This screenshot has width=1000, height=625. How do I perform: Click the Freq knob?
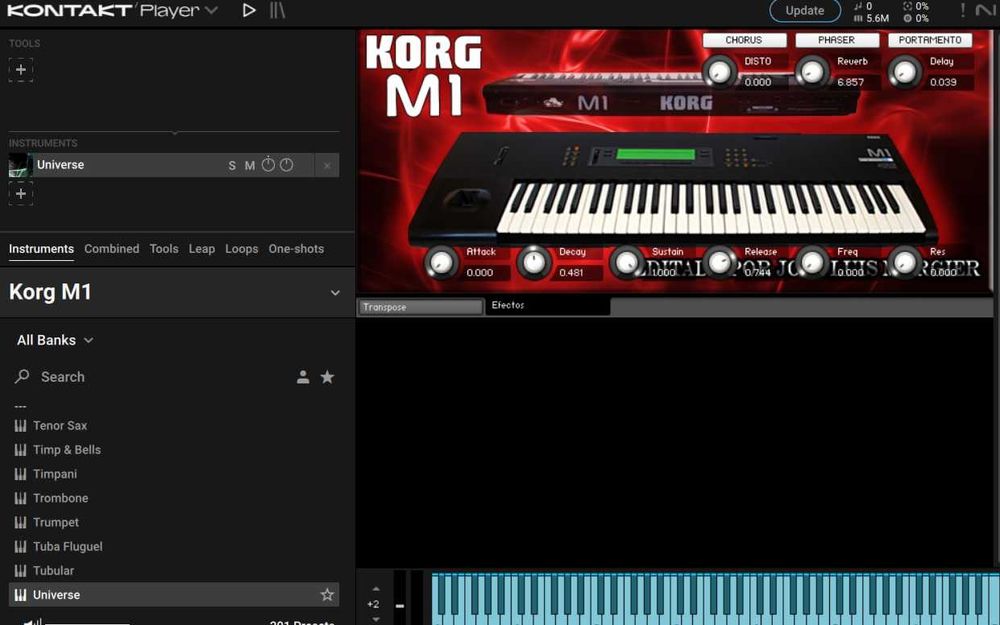tap(812, 262)
